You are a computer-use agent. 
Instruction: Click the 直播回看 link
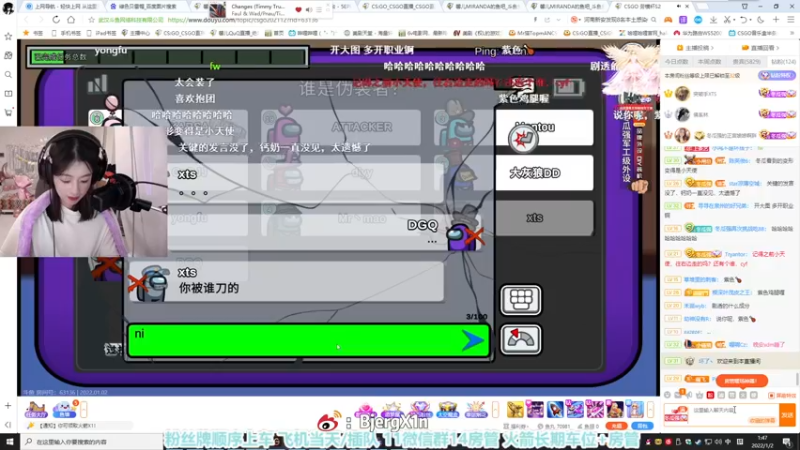pyautogui.click(x=761, y=48)
